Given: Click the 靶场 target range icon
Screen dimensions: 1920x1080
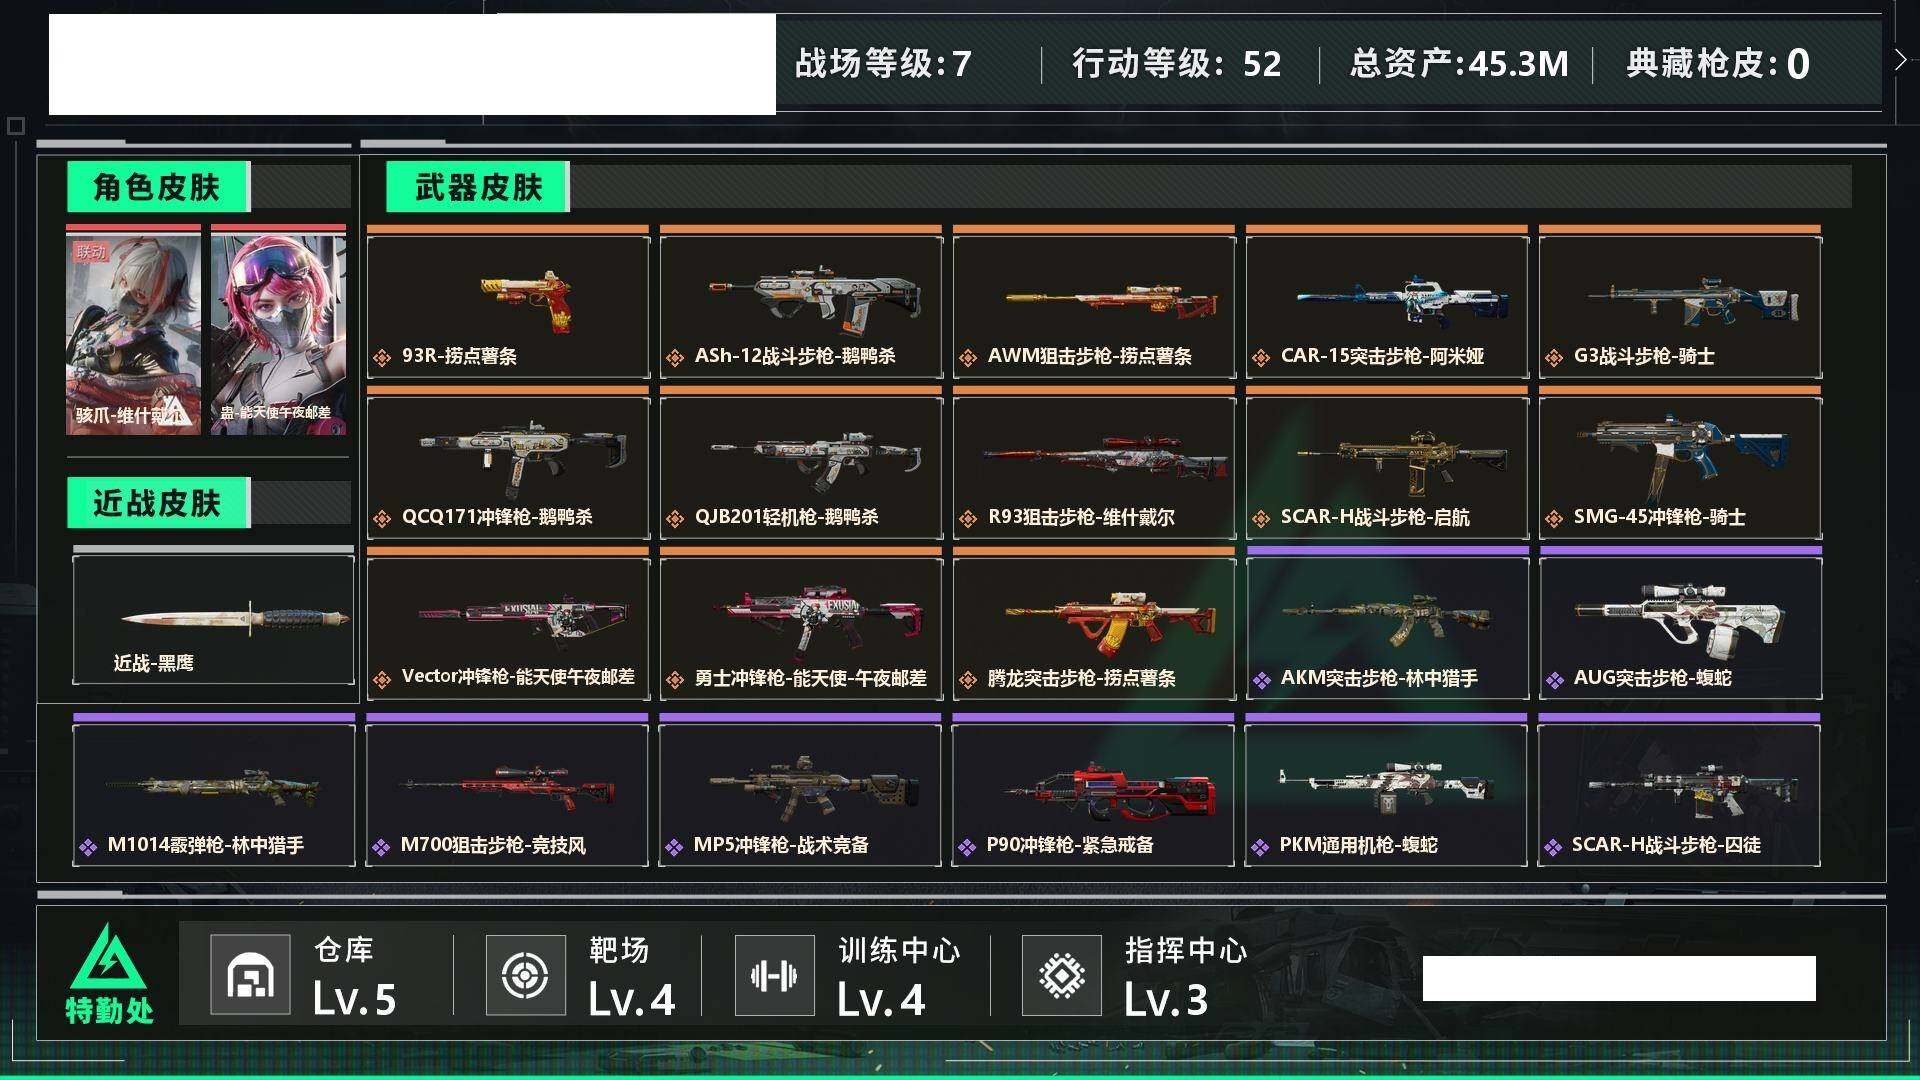Looking at the screenshot, I should pyautogui.click(x=525, y=975).
